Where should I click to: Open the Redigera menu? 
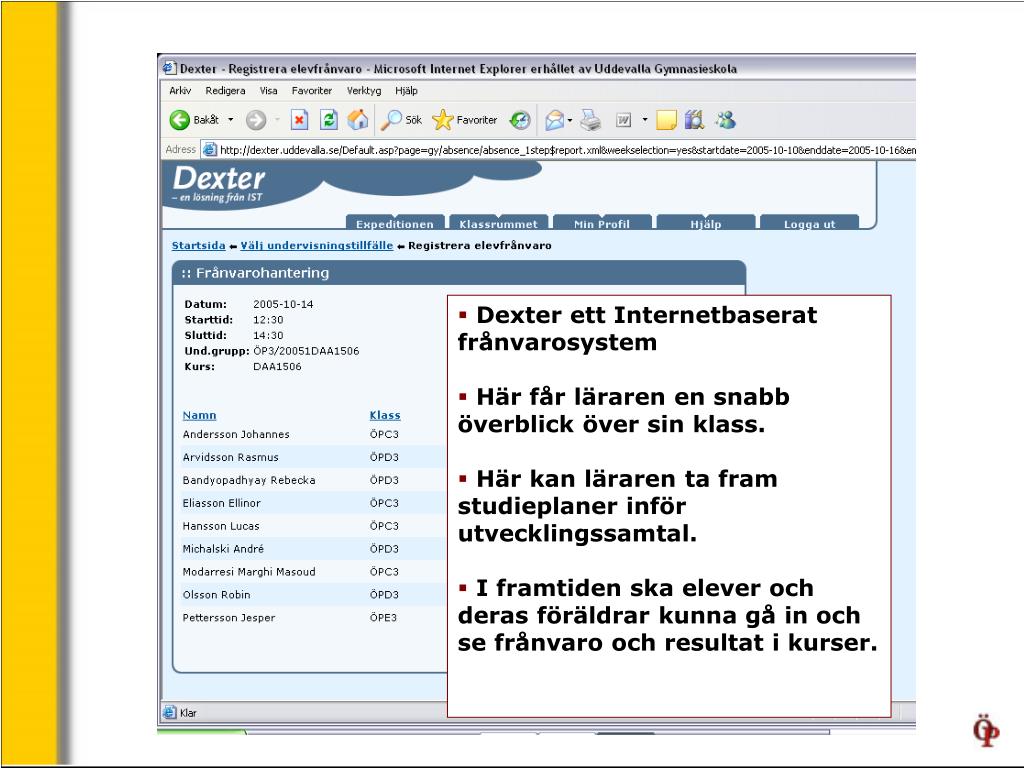(x=225, y=91)
